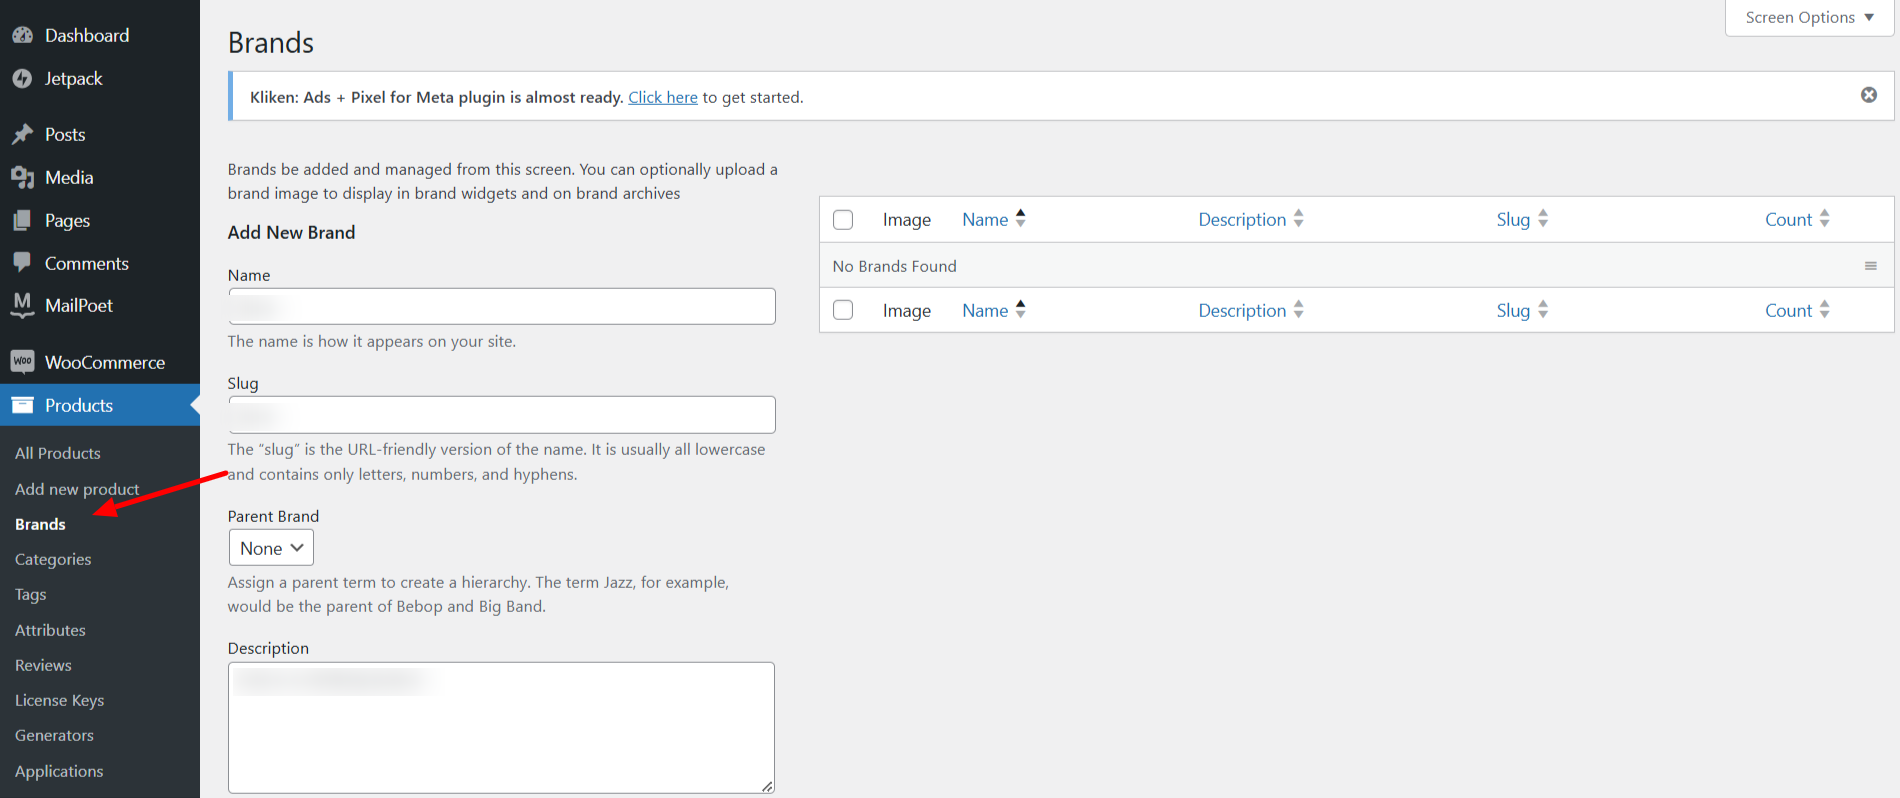1900x798 pixels.
Task: Dismiss the Kliken notice with the X icon
Action: click(x=1868, y=95)
